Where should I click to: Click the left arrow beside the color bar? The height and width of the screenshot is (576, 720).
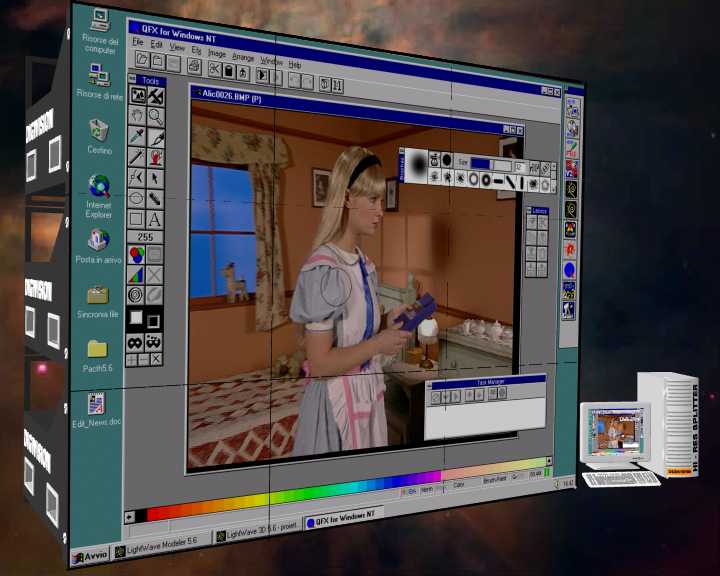coord(129,517)
